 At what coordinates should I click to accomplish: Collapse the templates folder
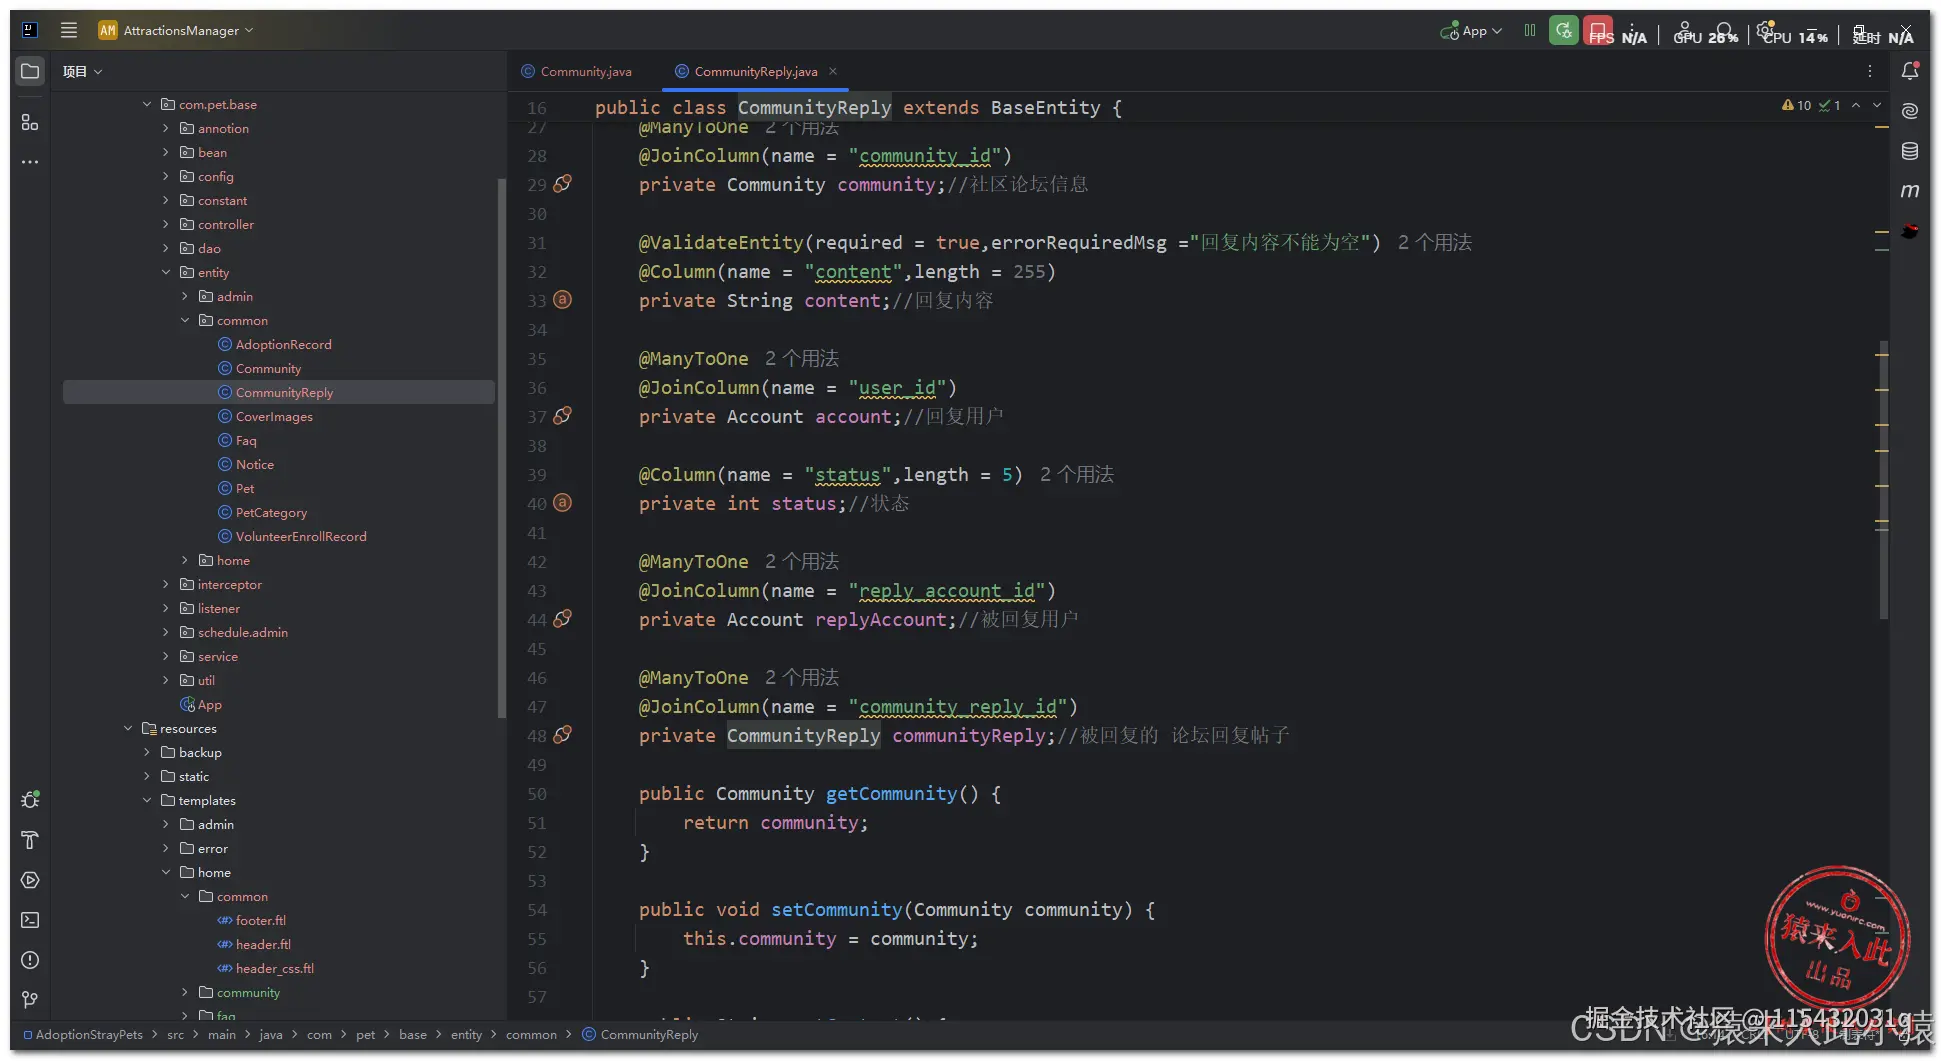147,800
